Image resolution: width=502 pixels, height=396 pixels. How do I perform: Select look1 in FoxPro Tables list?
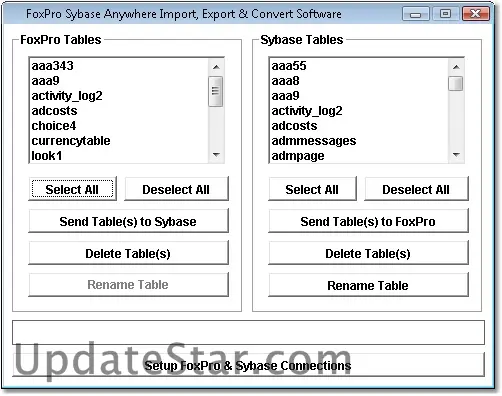pos(119,156)
